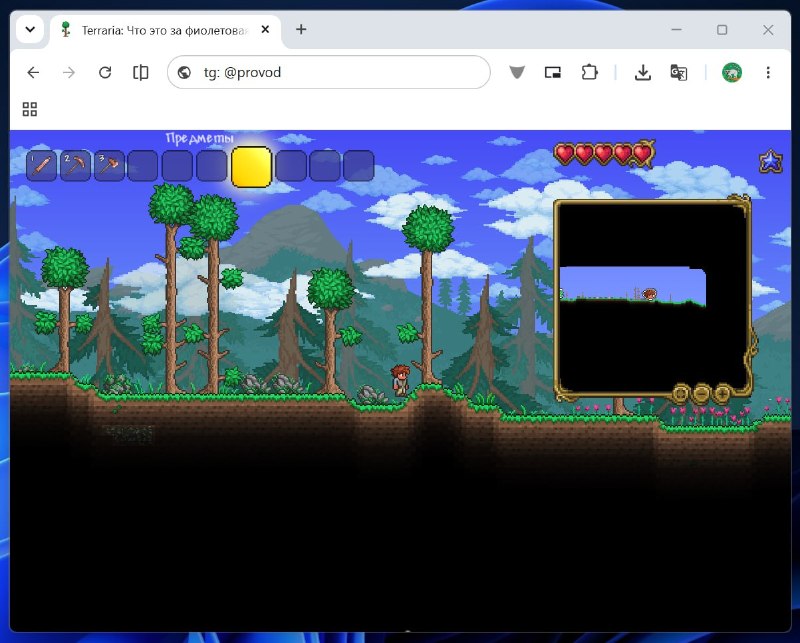Select the highlighted yellow hotbar slot
Image resolution: width=800 pixels, height=643 pixels.
(252, 167)
